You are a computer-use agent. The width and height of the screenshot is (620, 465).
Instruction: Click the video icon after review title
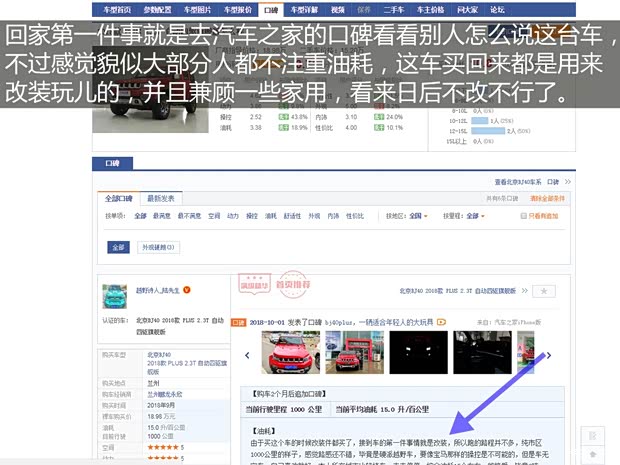[x=441, y=322]
